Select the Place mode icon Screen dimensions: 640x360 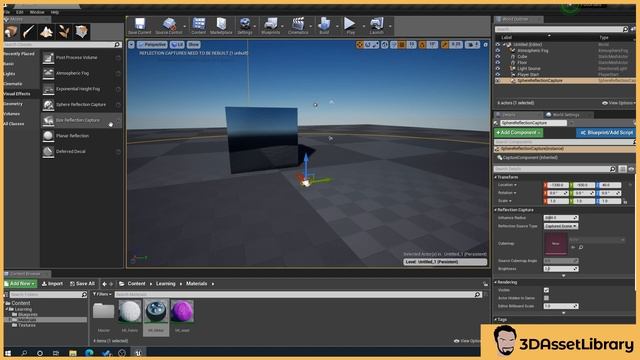(x=11, y=32)
